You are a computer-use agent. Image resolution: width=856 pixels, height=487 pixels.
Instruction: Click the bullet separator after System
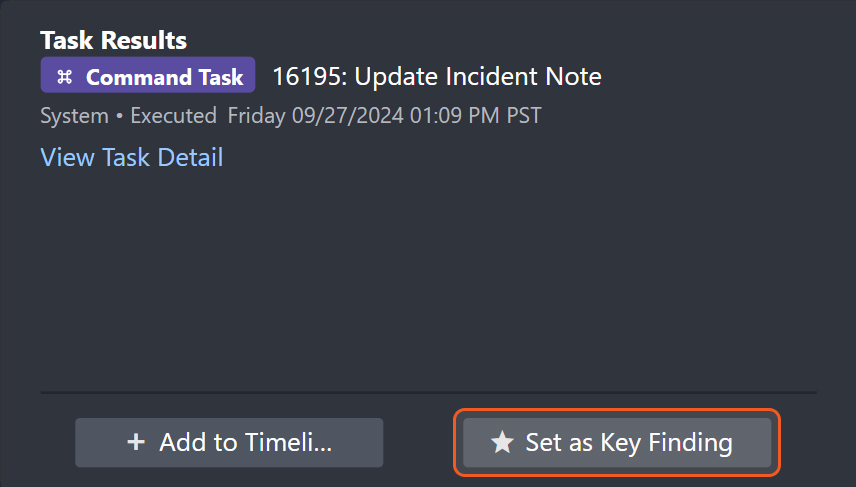click(119, 116)
